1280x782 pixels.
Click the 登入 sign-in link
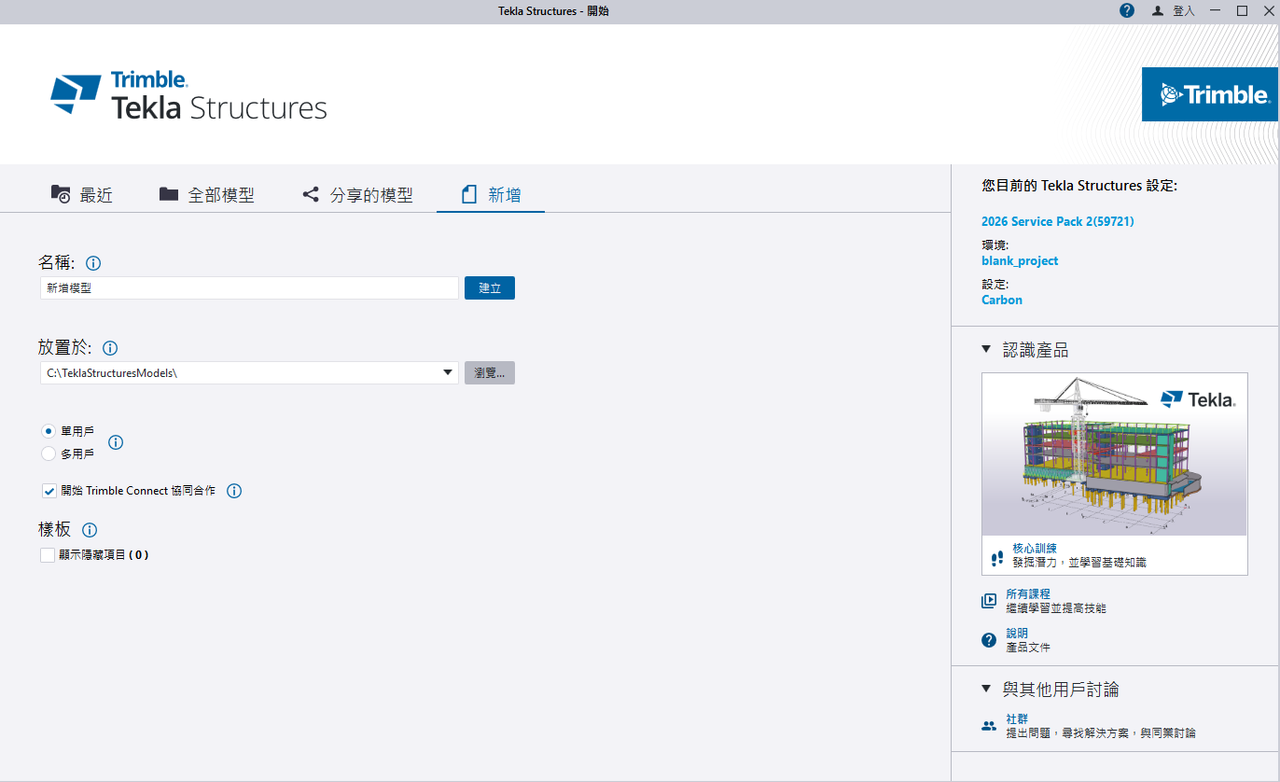[1184, 11]
